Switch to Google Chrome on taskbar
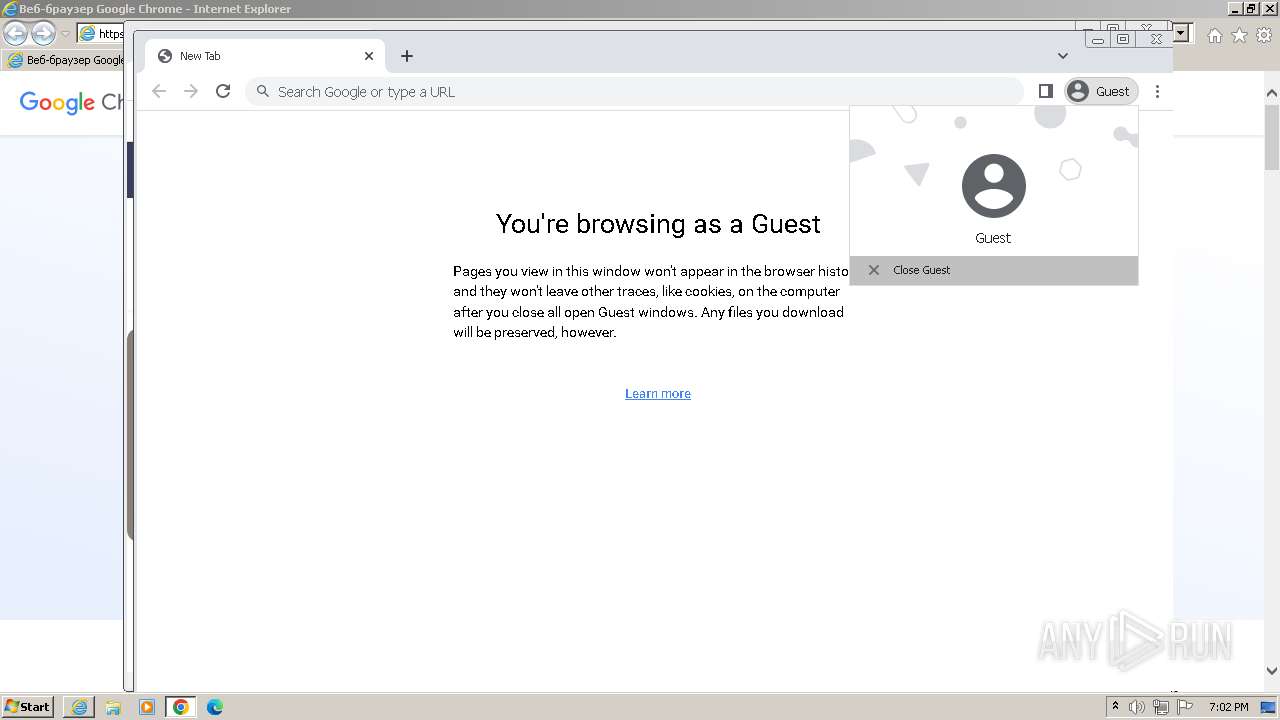 click(x=181, y=707)
